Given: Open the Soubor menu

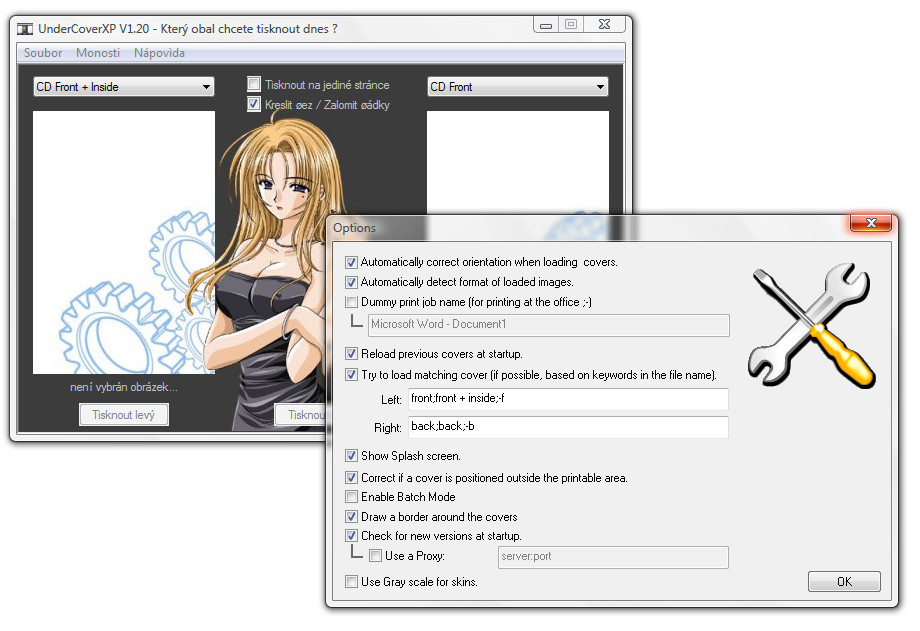Looking at the screenshot, I should click(x=43, y=53).
